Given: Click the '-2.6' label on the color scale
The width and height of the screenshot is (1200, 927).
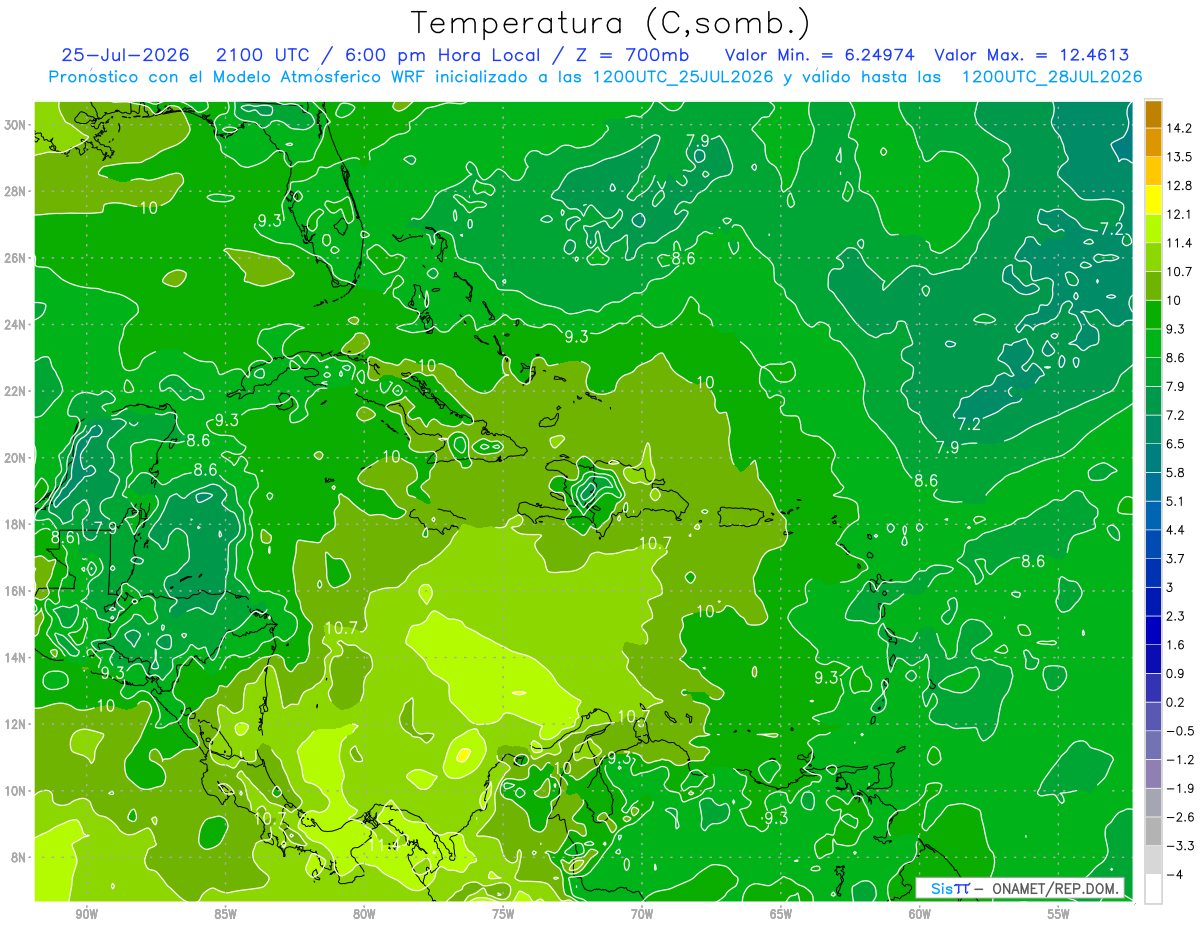Looking at the screenshot, I should pyautogui.click(x=1180, y=817).
